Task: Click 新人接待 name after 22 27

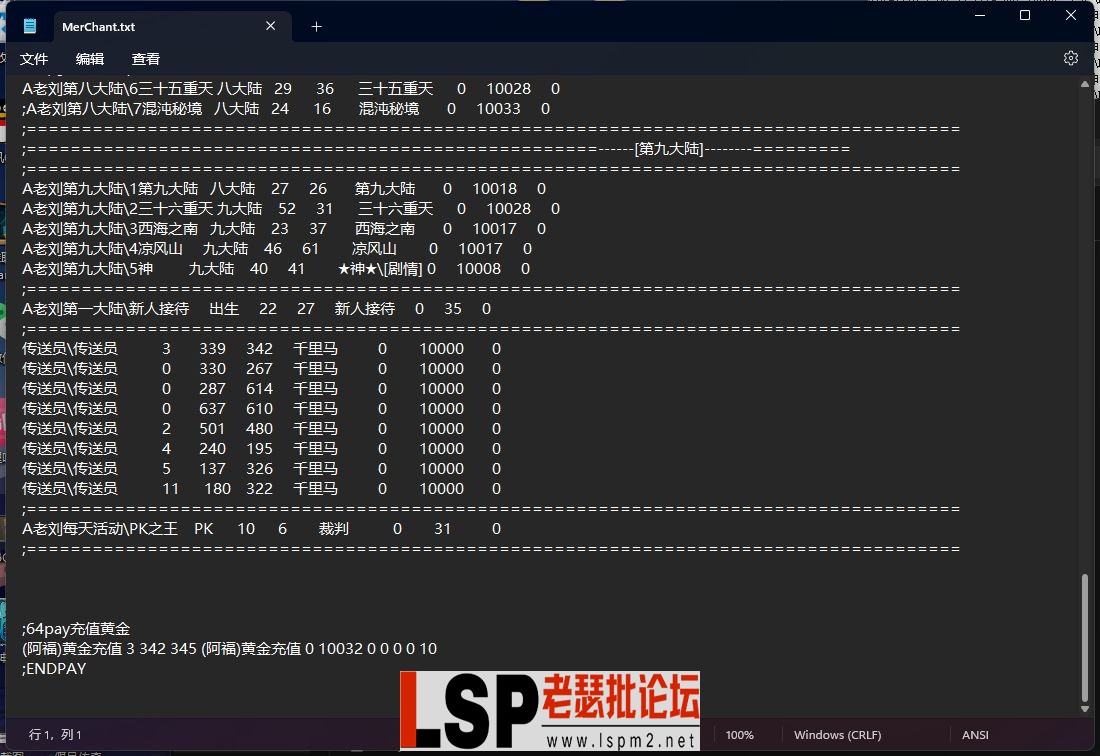Action: (x=365, y=309)
